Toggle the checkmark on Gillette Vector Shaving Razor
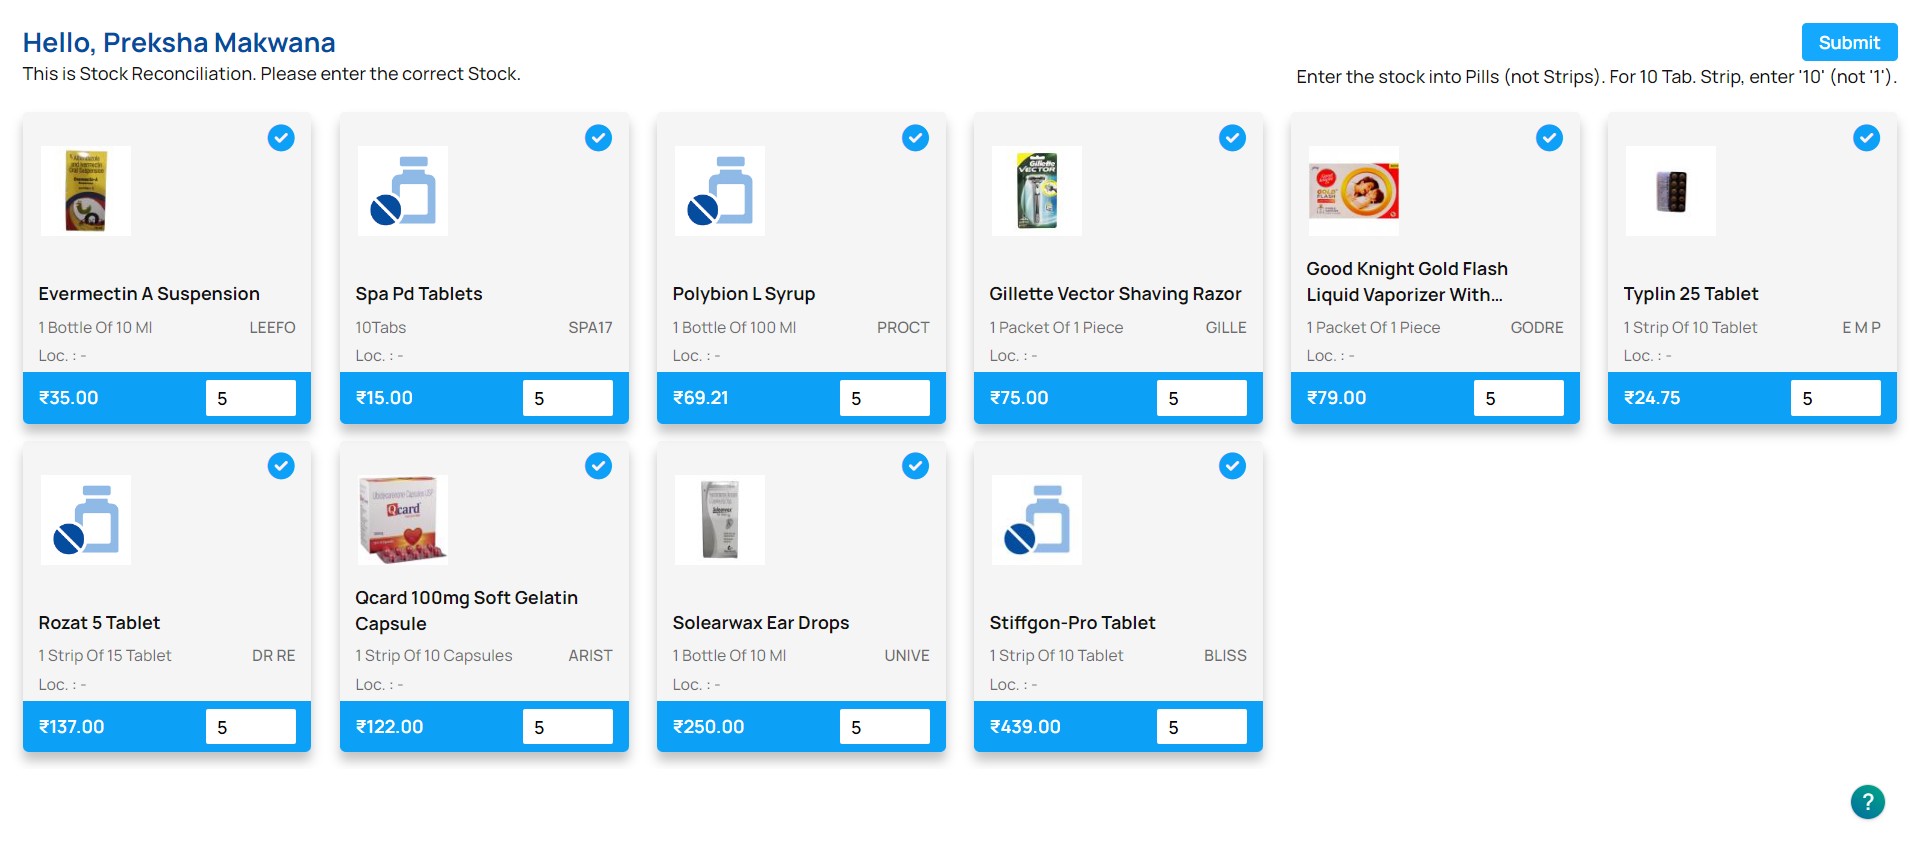The image size is (1920, 854). (1232, 138)
